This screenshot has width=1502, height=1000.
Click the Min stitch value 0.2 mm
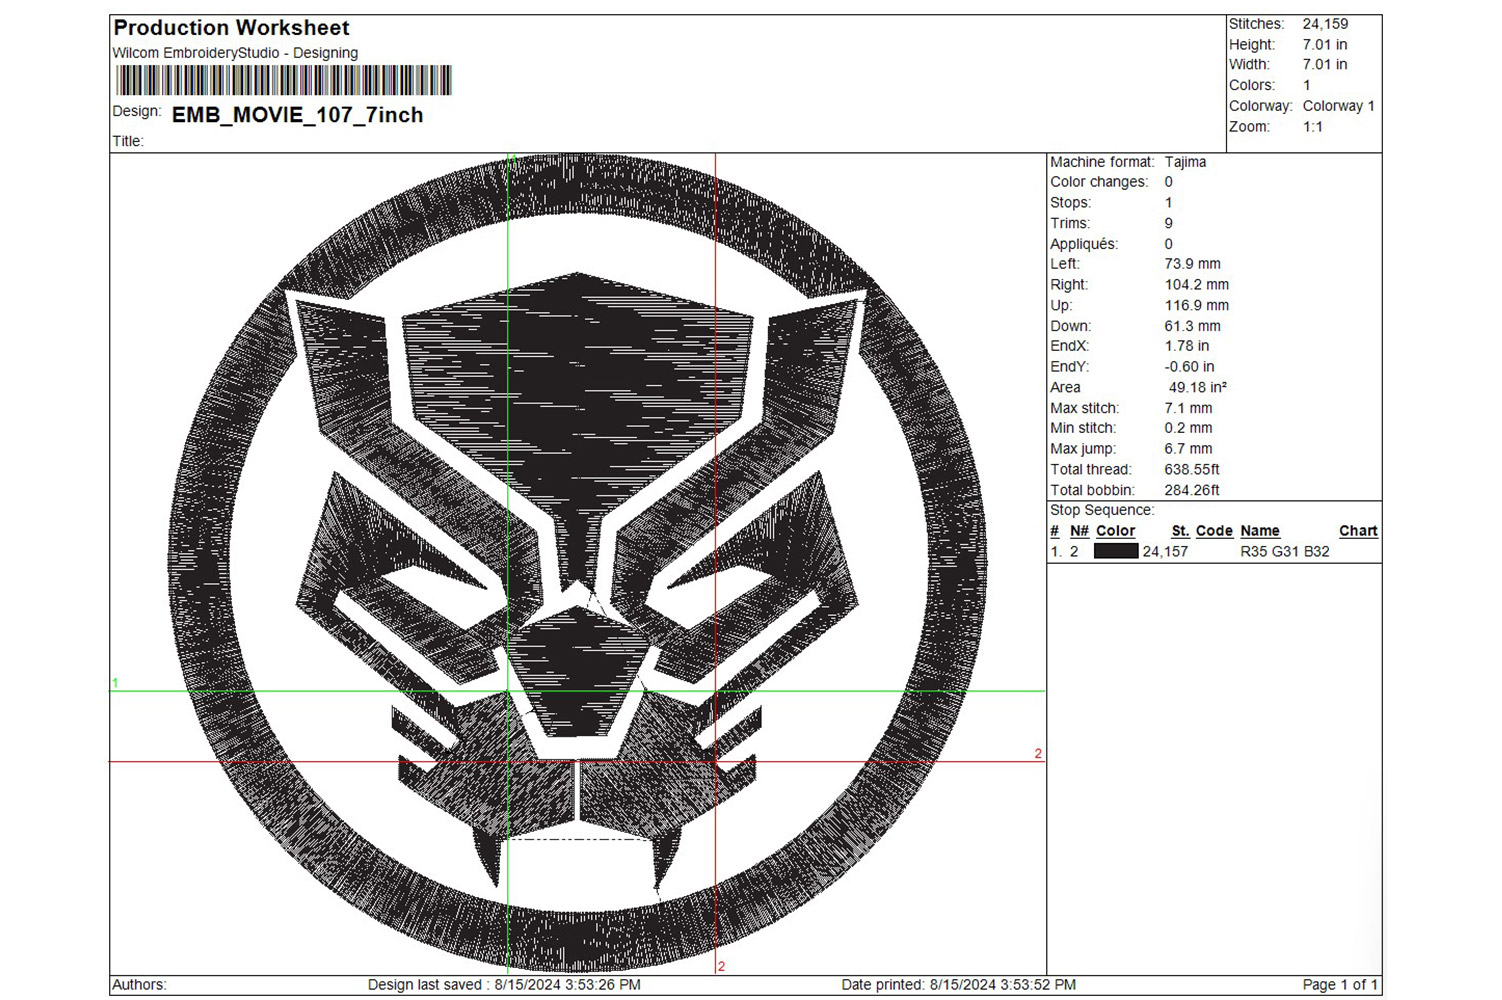pos(1188,428)
